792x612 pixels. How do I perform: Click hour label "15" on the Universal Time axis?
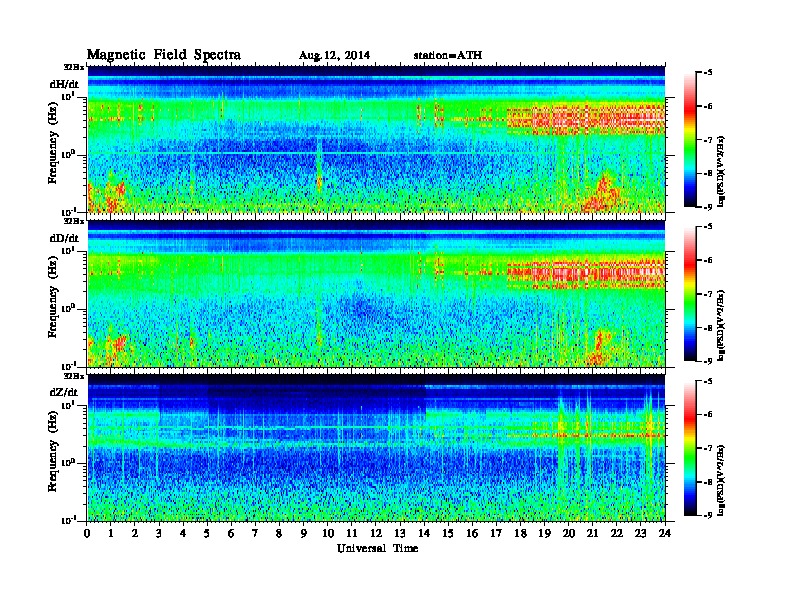click(x=449, y=534)
